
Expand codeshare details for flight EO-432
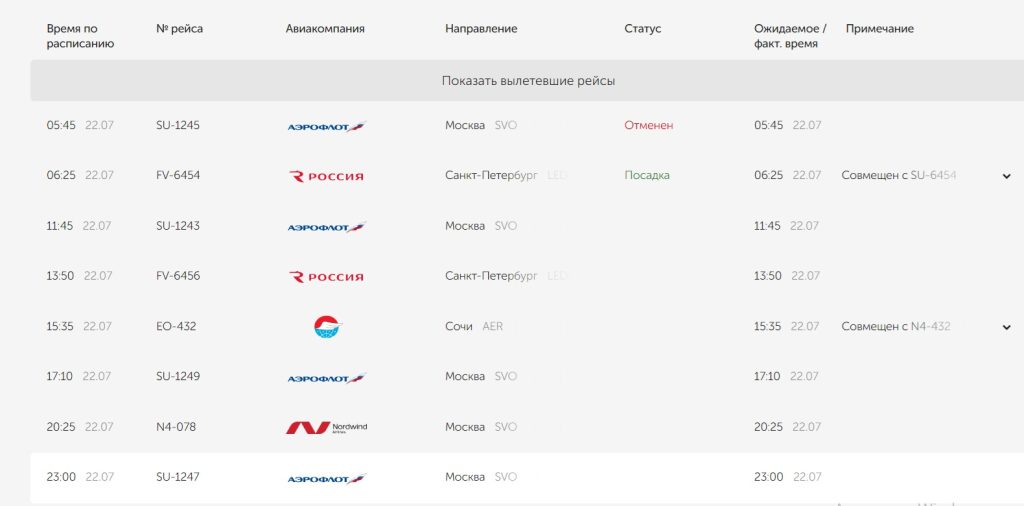[x=1006, y=327]
